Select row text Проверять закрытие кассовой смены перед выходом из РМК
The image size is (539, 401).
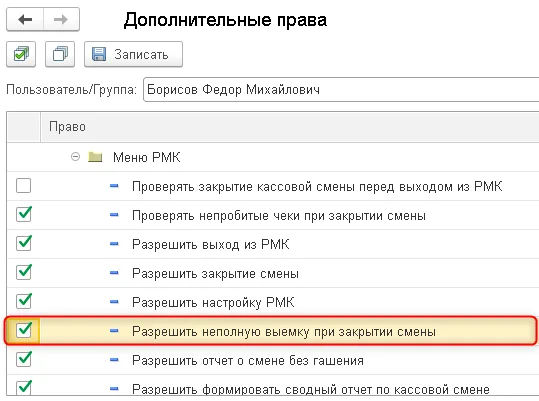point(317,187)
